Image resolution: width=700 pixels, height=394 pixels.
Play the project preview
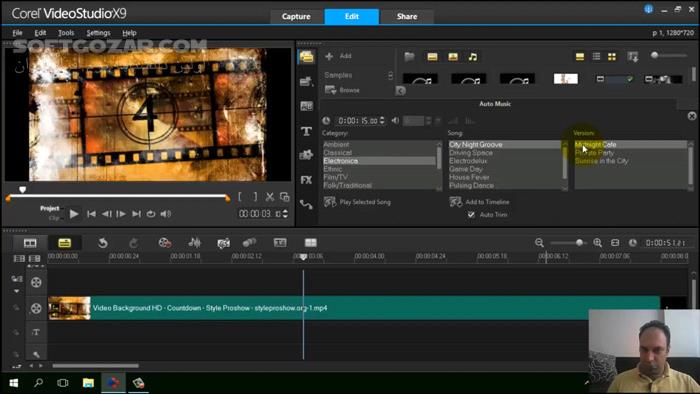click(74, 214)
